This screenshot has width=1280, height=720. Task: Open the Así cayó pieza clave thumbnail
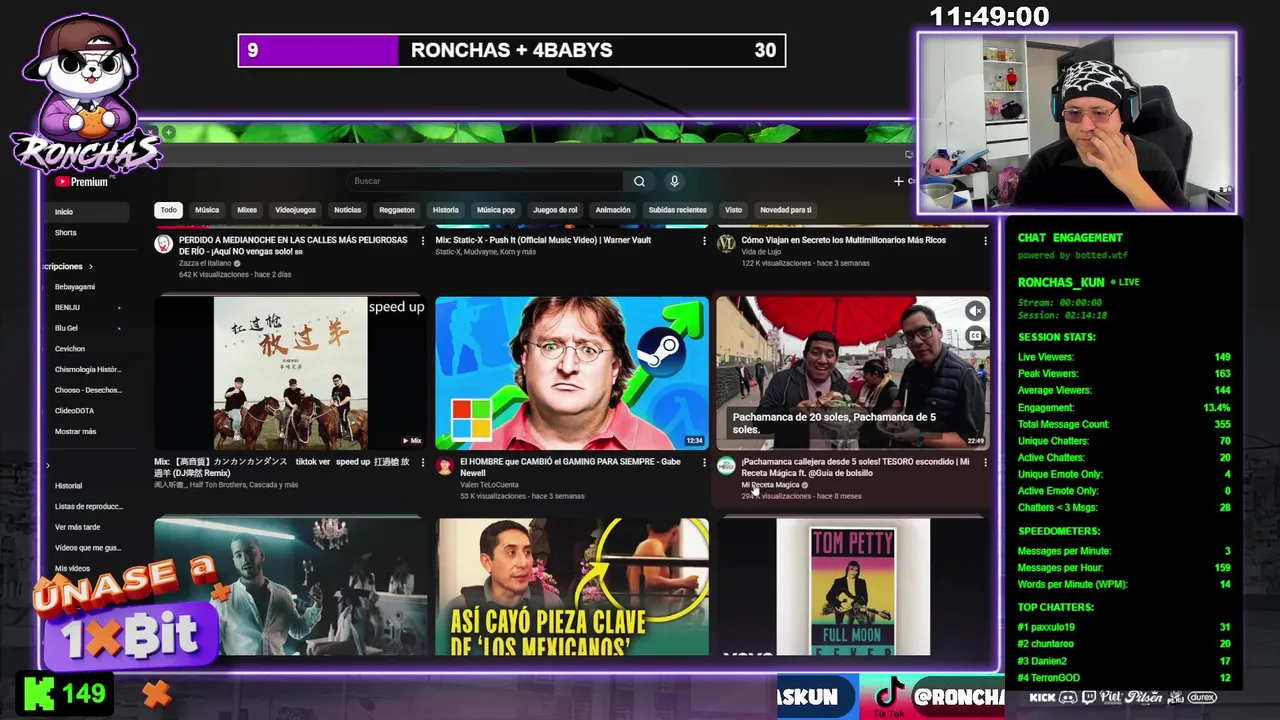tap(572, 587)
